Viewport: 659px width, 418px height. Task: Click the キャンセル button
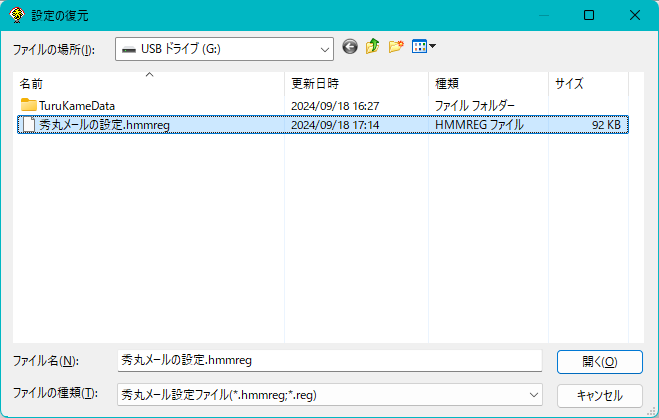point(600,396)
